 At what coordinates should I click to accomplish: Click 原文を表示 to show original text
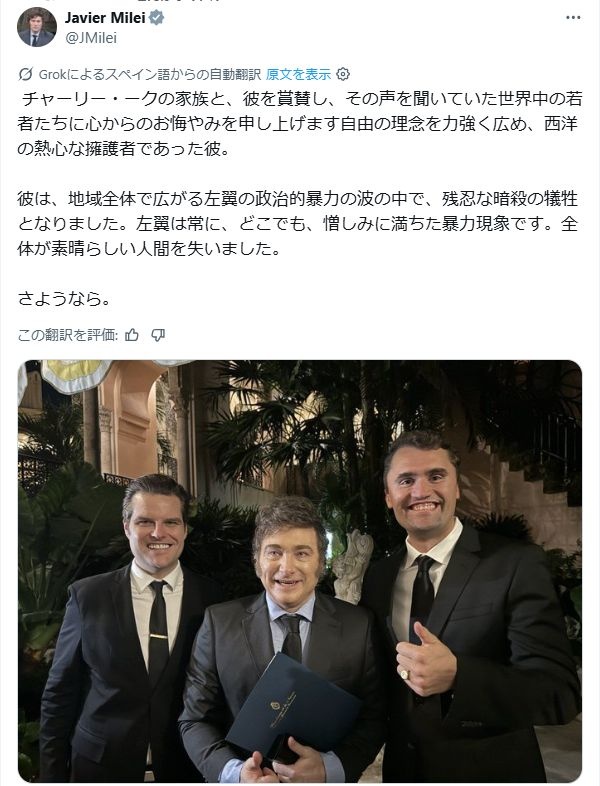coord(298,74)
